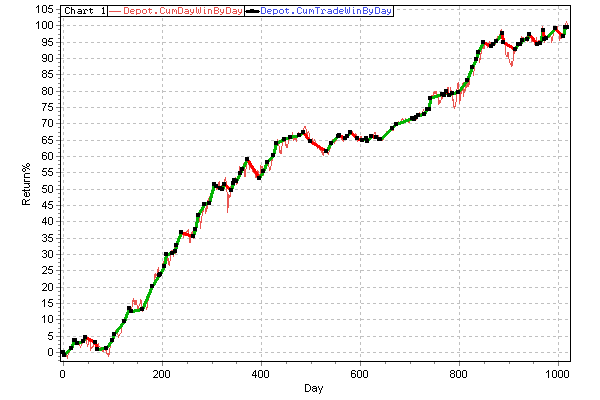
Task: Click the 100 value on Return% axis
Action: tap(44, 25)
